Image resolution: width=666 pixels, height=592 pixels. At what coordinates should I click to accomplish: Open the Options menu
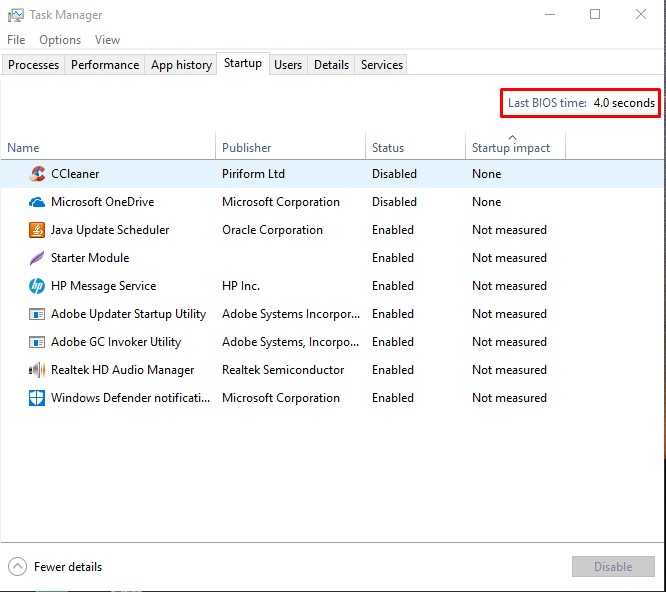tap(60, 40)
